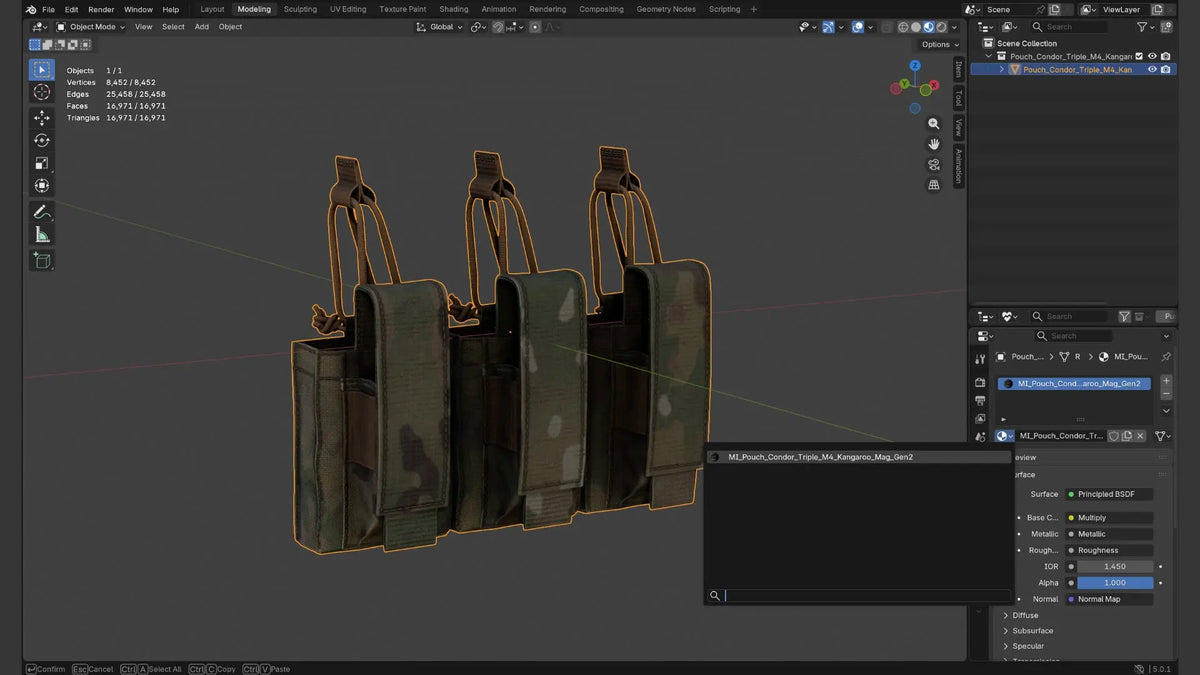Open the Object Mode dropdown
1200x675 pixels.
[x=90, y=27]
